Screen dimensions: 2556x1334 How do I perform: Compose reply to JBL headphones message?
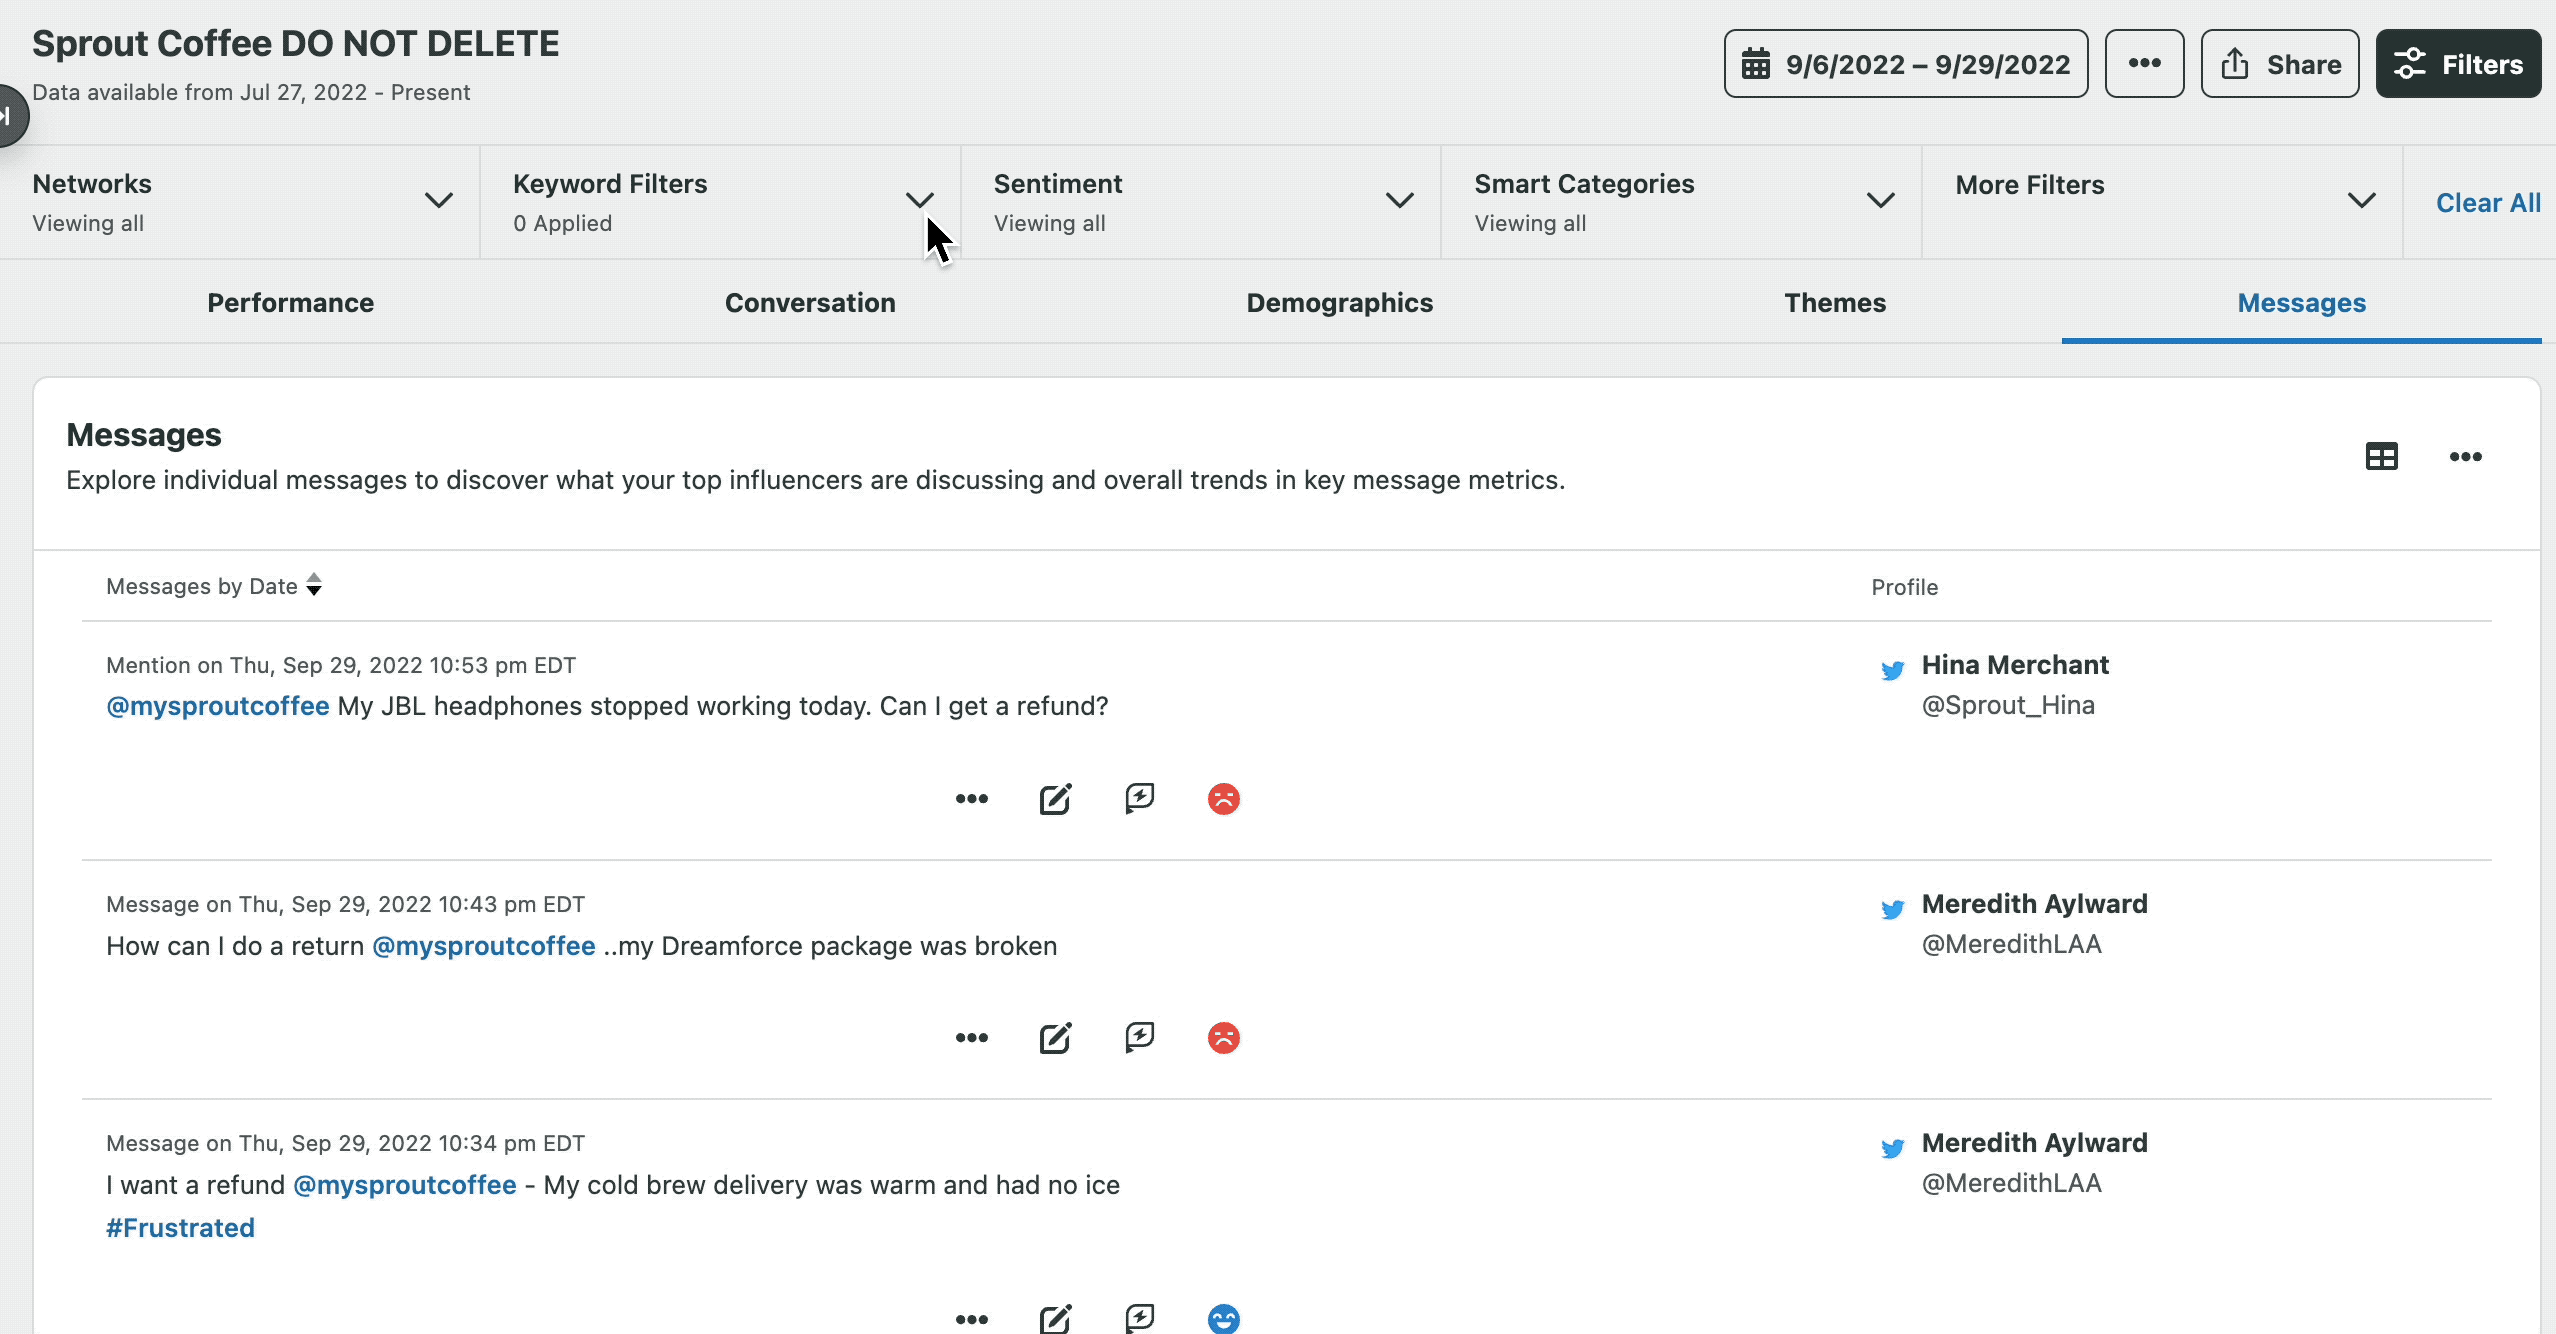pos(1055,798)
